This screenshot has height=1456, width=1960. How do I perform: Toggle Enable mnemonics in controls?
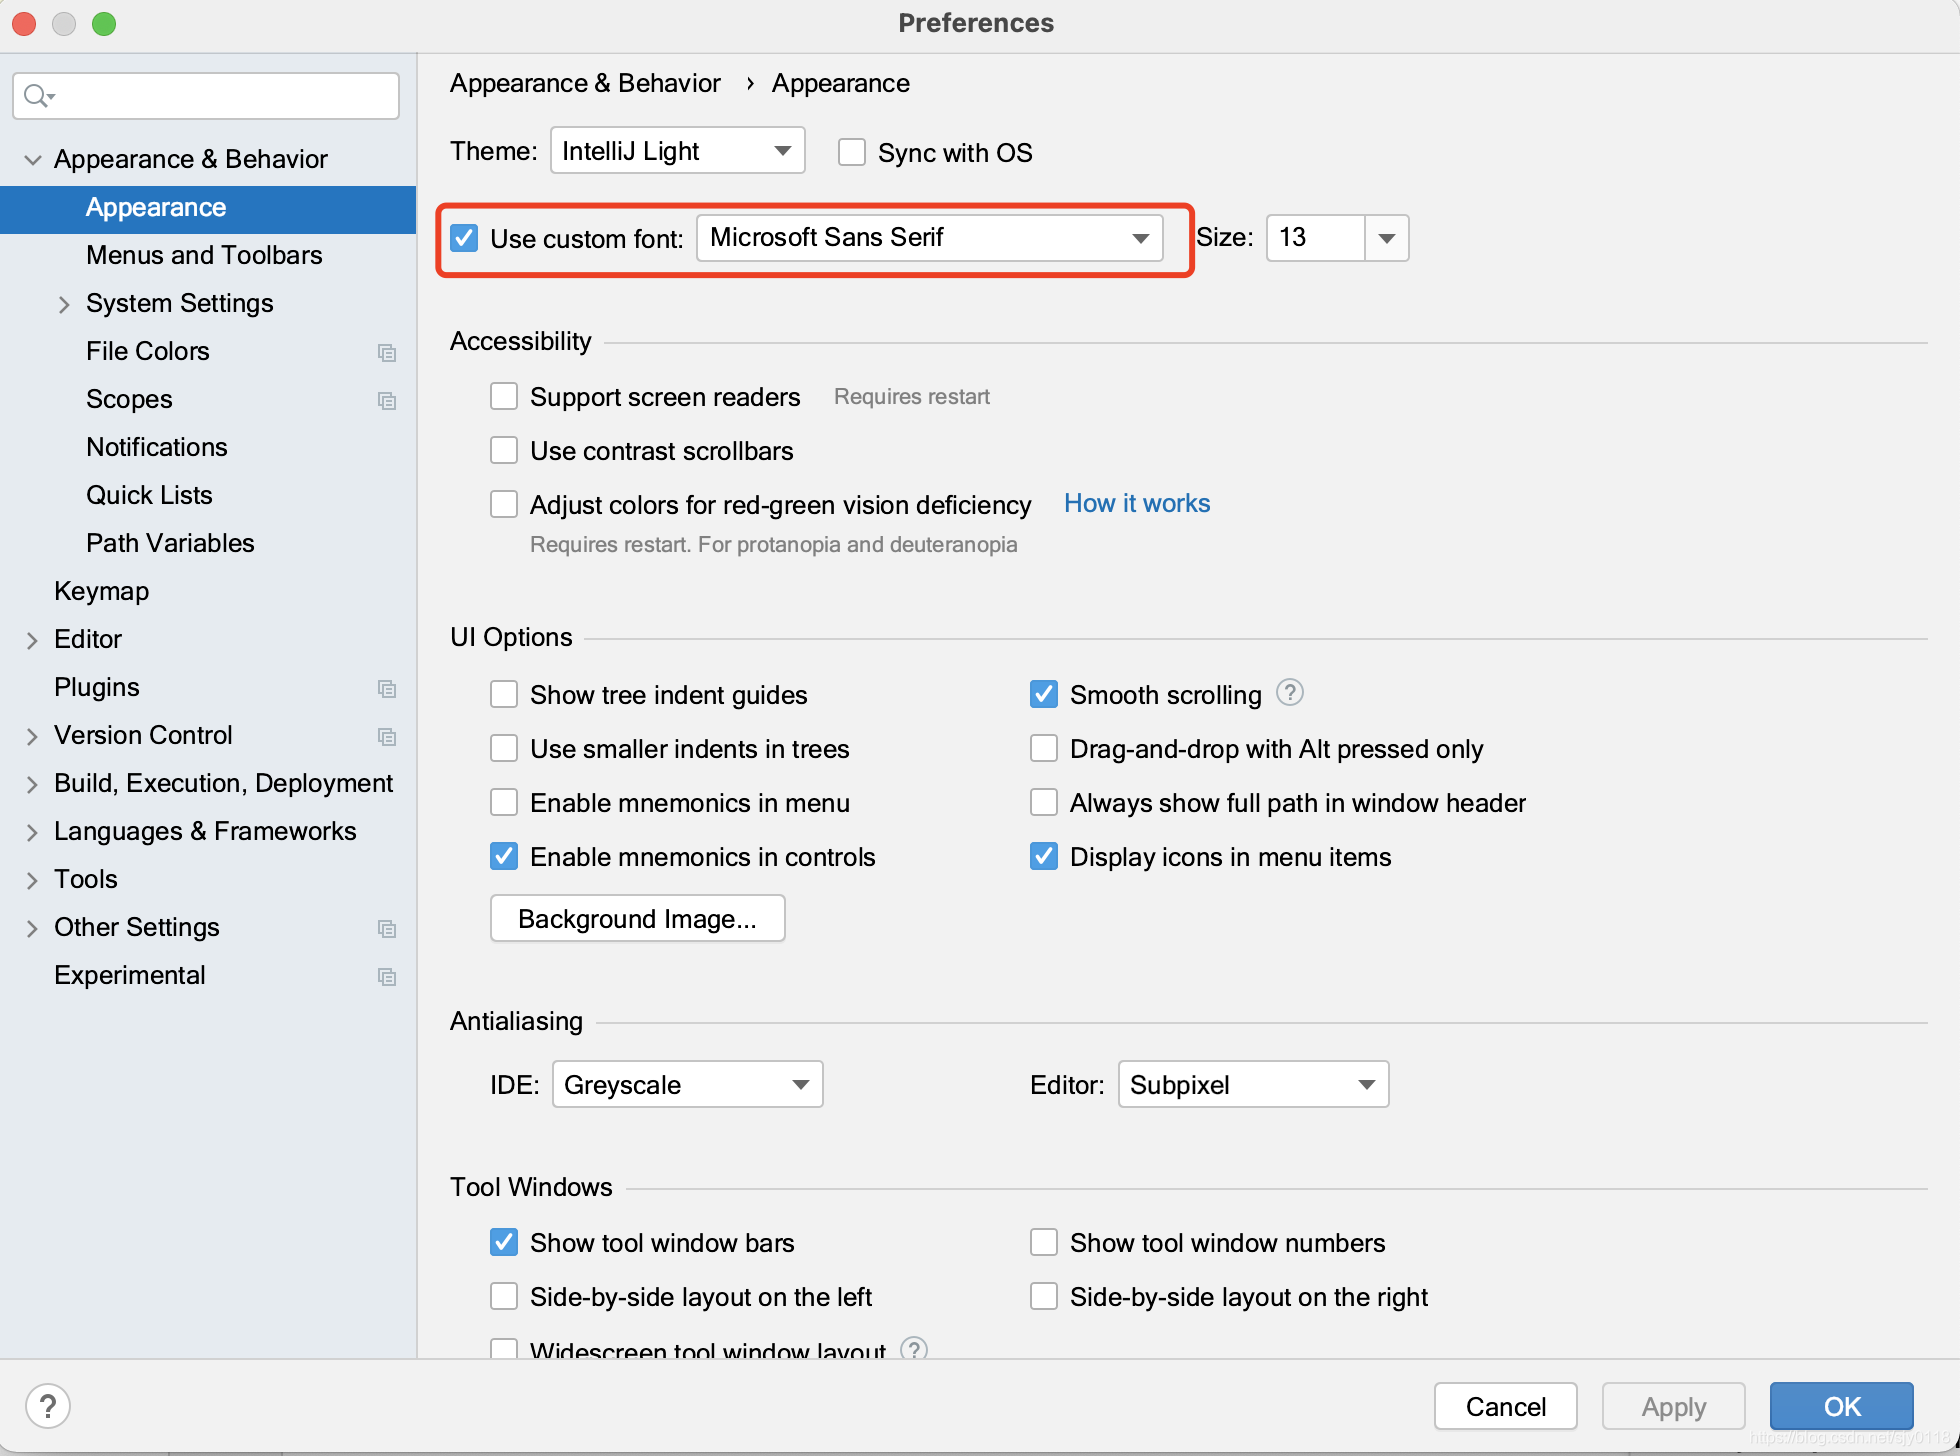pos(504,856)
